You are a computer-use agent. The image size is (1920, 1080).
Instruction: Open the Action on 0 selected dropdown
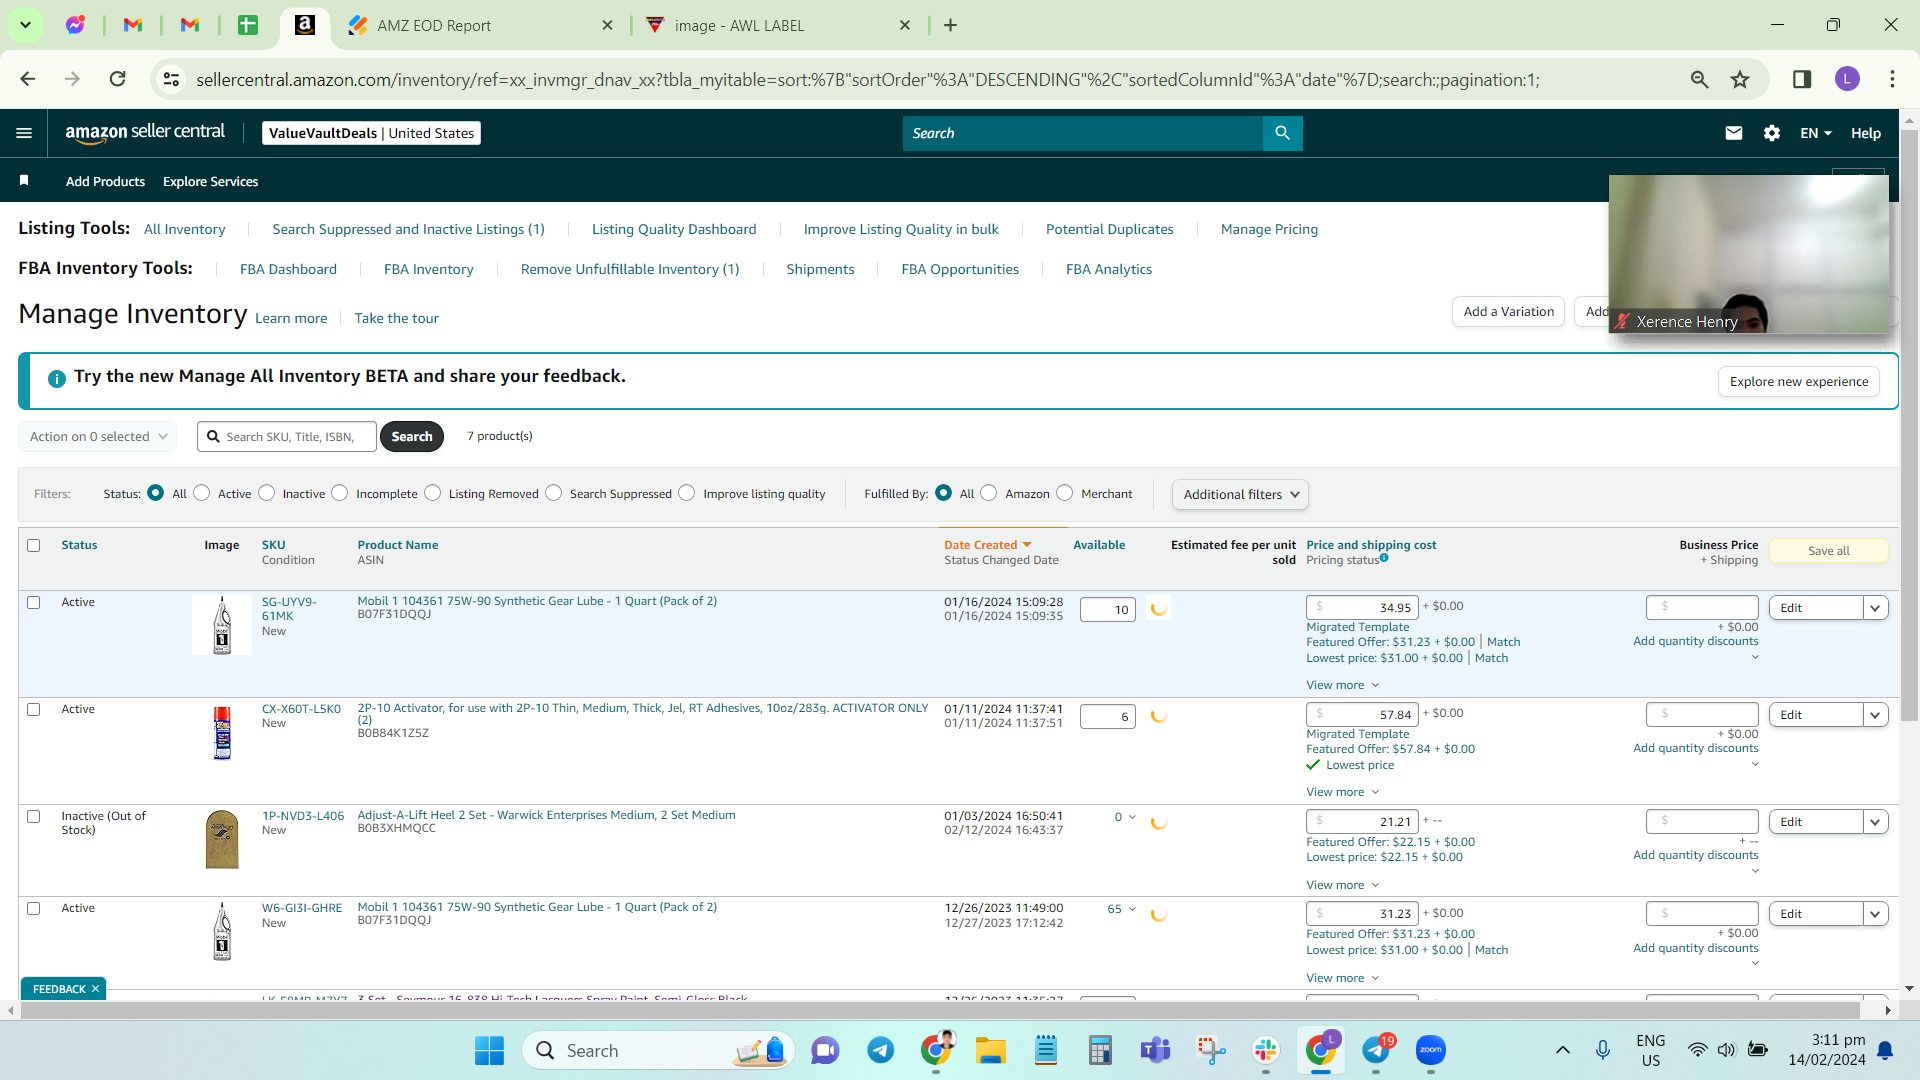[98, 437]
